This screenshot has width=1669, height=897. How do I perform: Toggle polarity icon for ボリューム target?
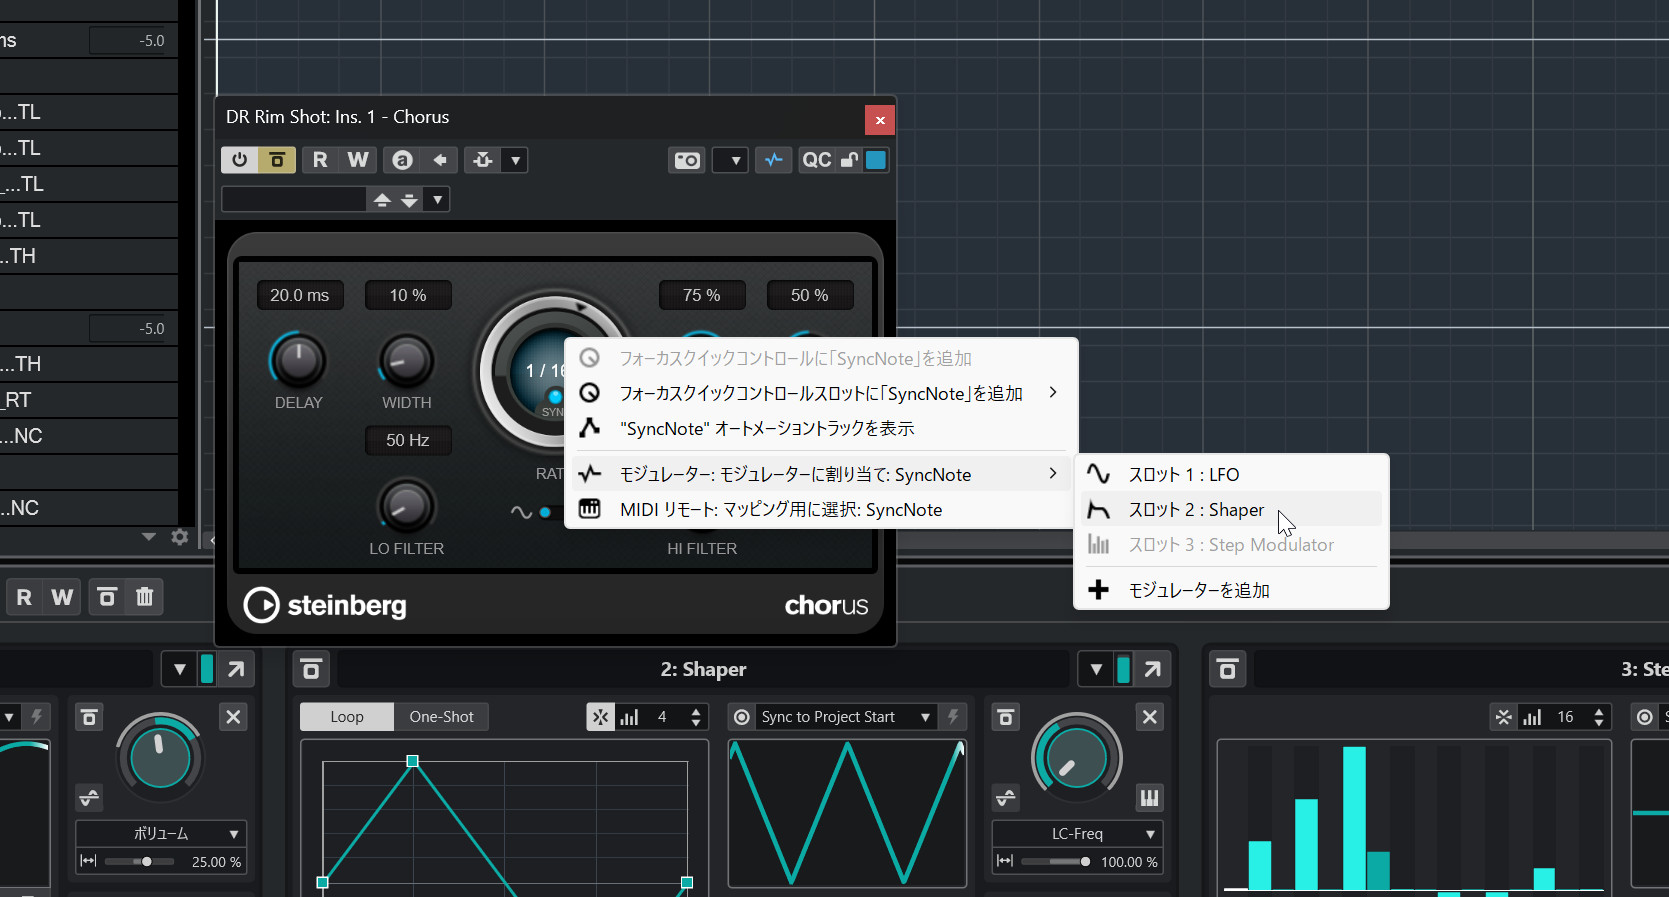89,797
